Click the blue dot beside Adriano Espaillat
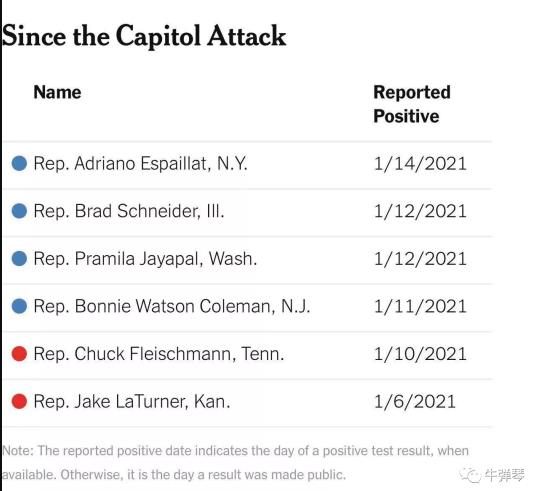Image resolution: width=534 pixels, height=491 pixels. [19, 163]
